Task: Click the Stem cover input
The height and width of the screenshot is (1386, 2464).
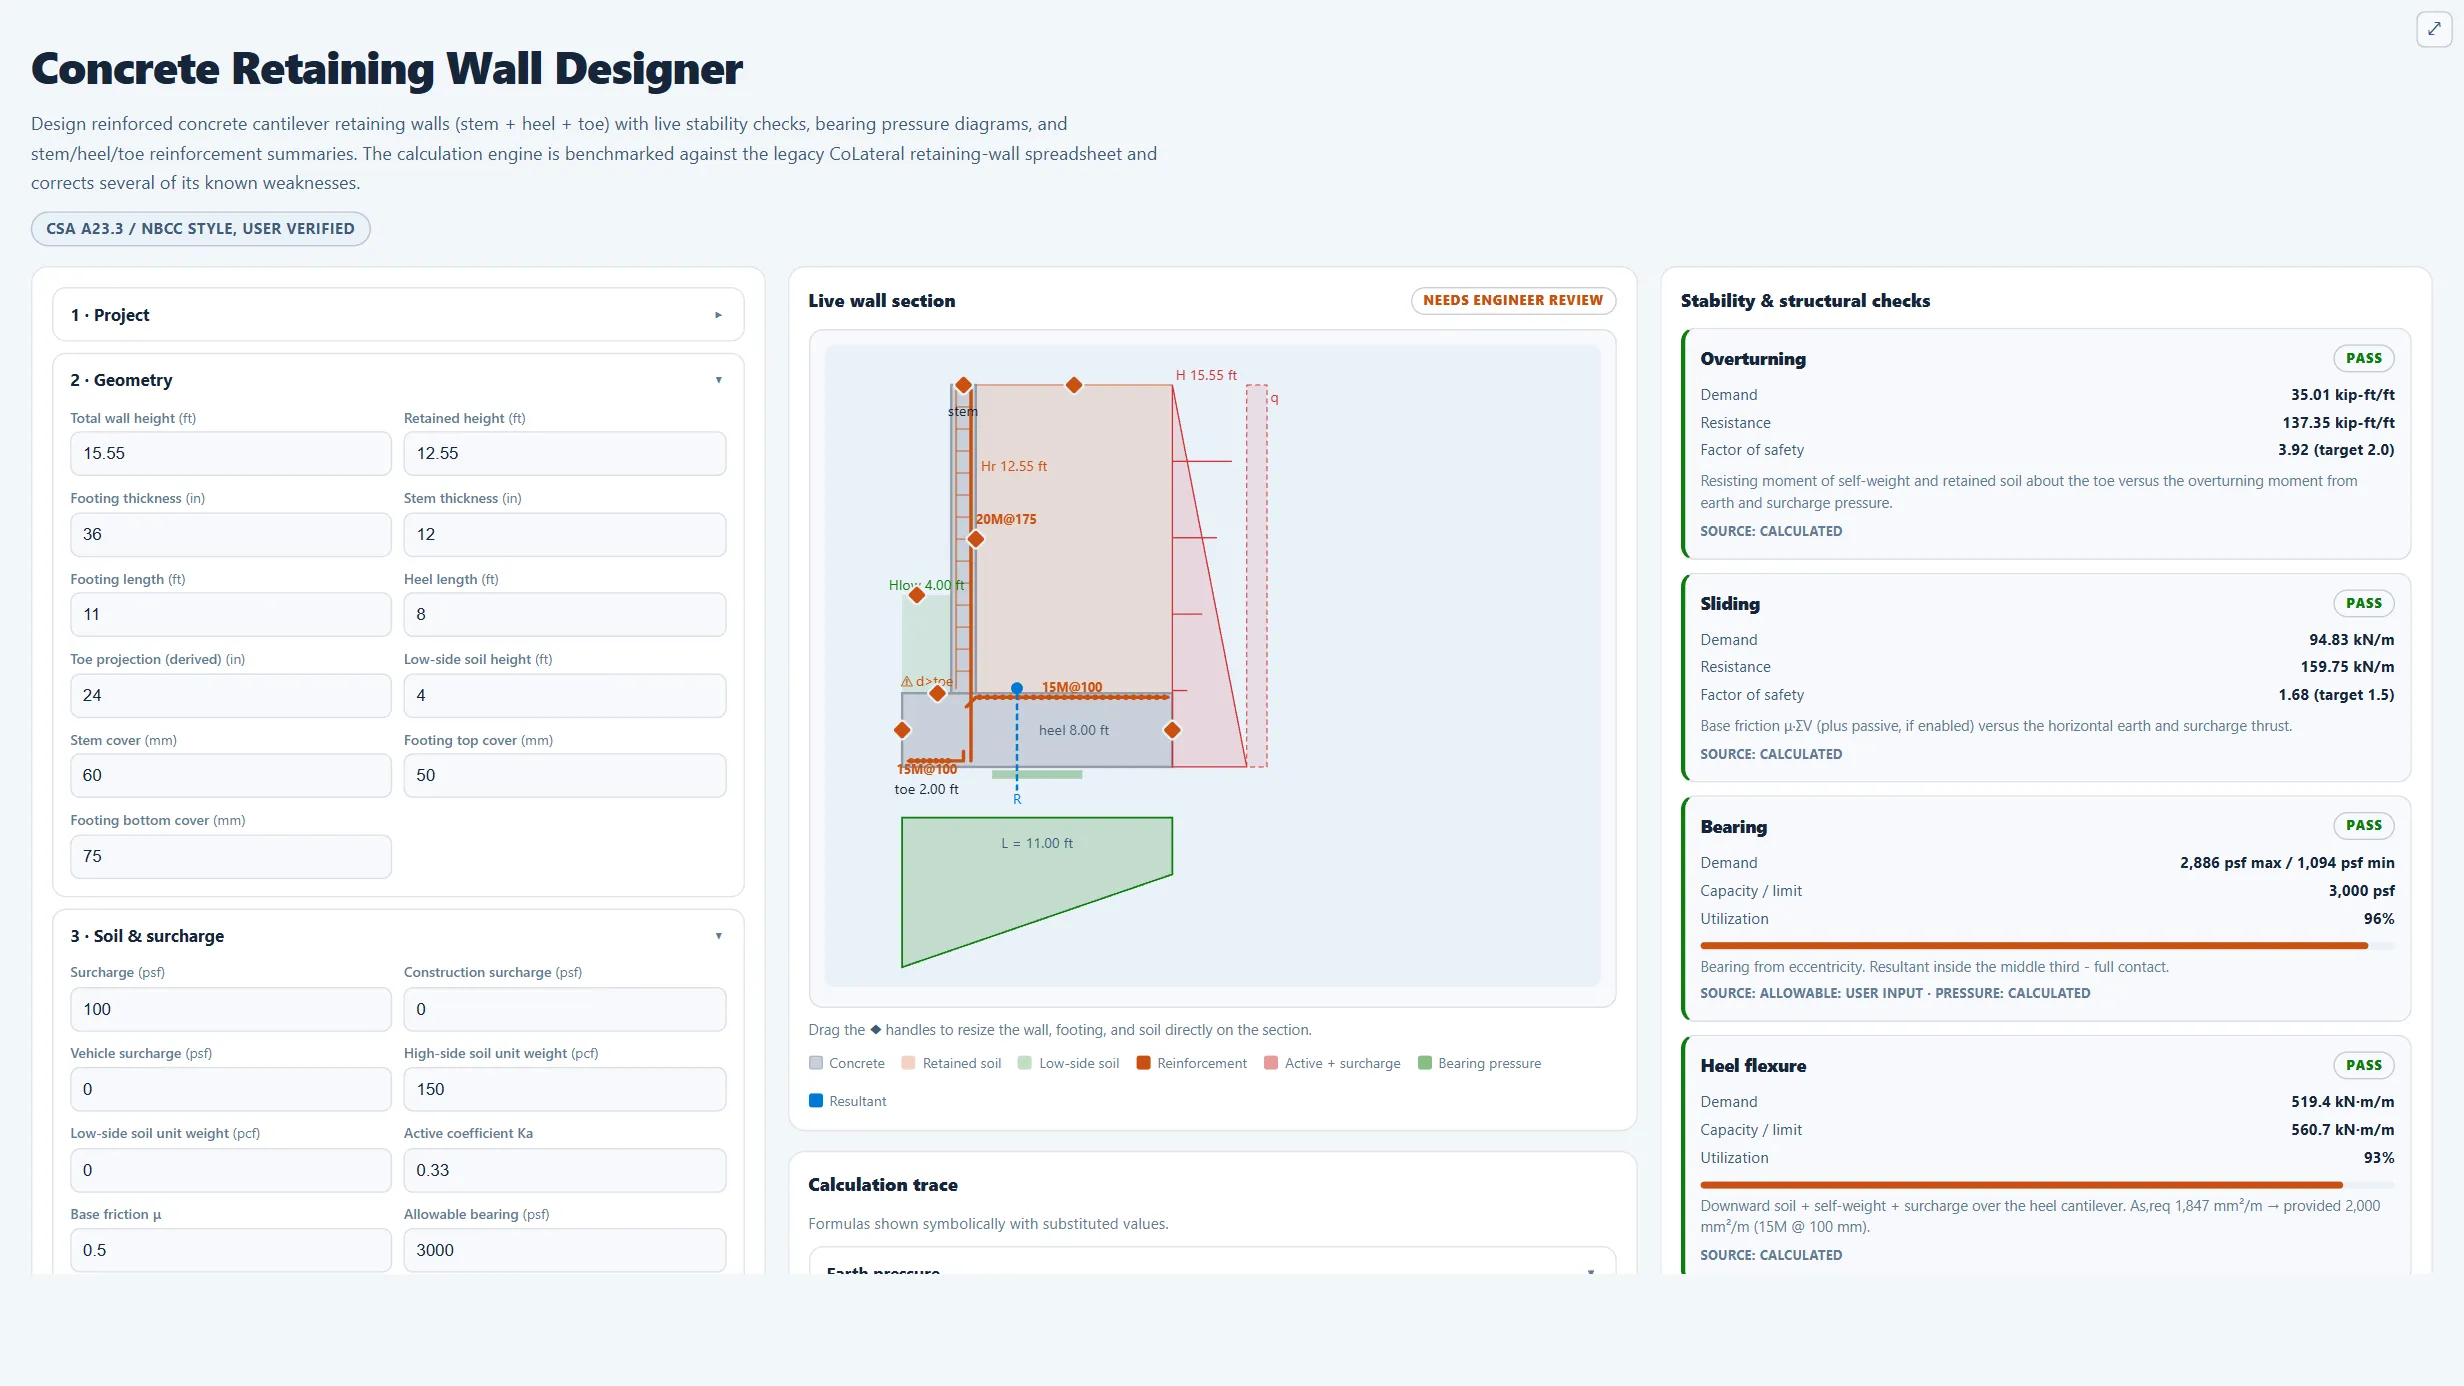Action: tap(230, 776)
